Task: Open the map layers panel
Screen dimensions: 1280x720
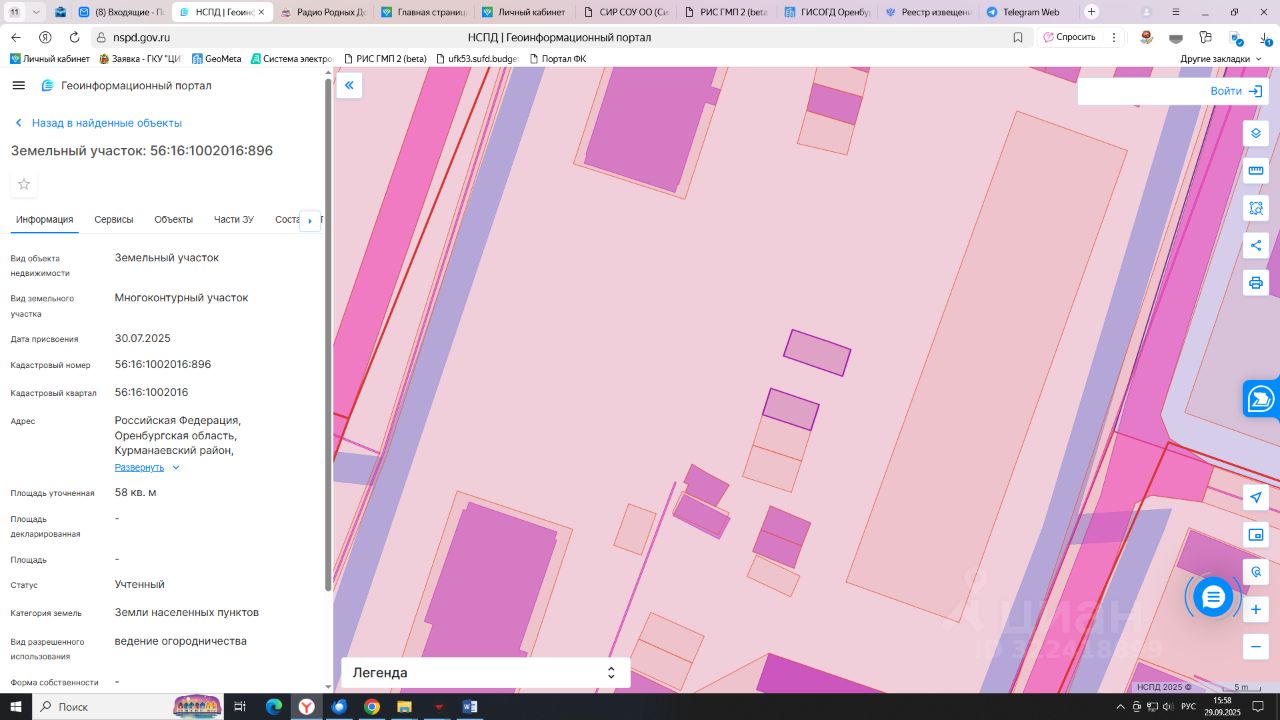Action: 1256,133
